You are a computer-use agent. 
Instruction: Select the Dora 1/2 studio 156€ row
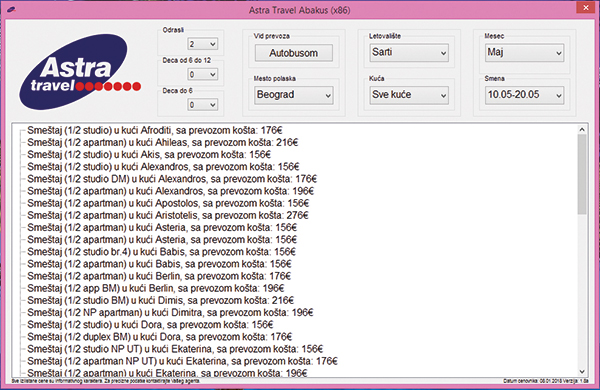click(x=150, y=325)
